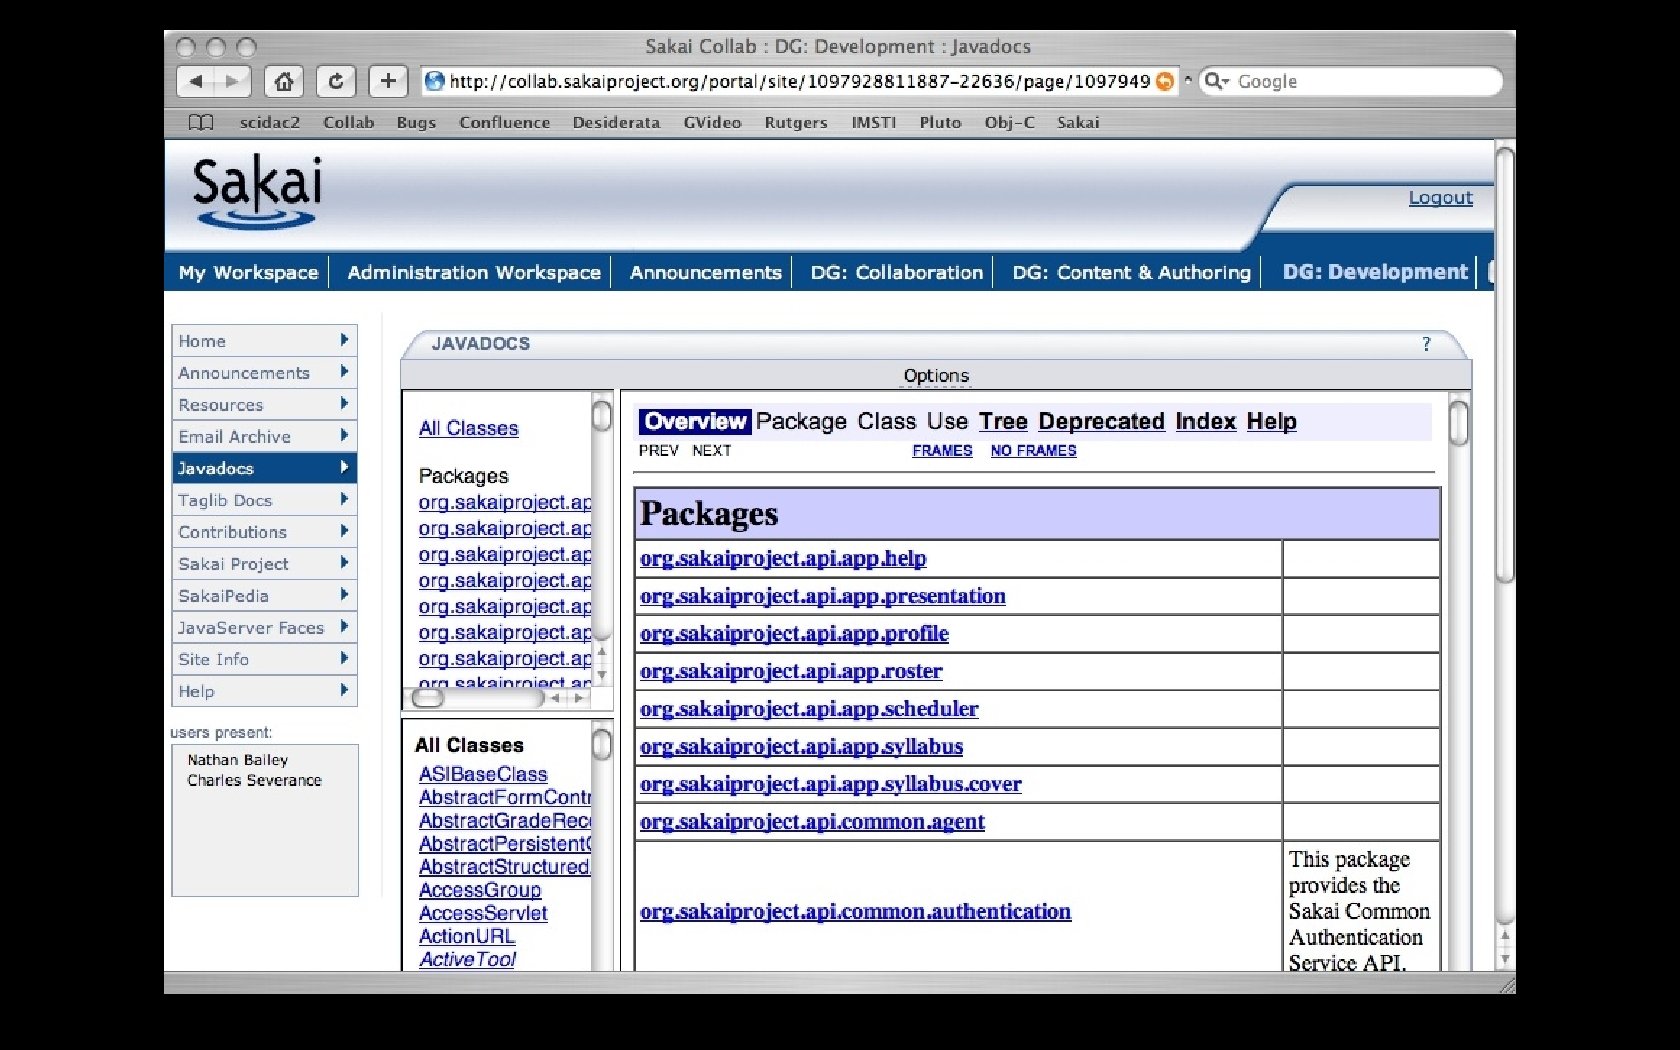Click the All Classes link in packages frame
The image size is (1680, 1050).
468,428
